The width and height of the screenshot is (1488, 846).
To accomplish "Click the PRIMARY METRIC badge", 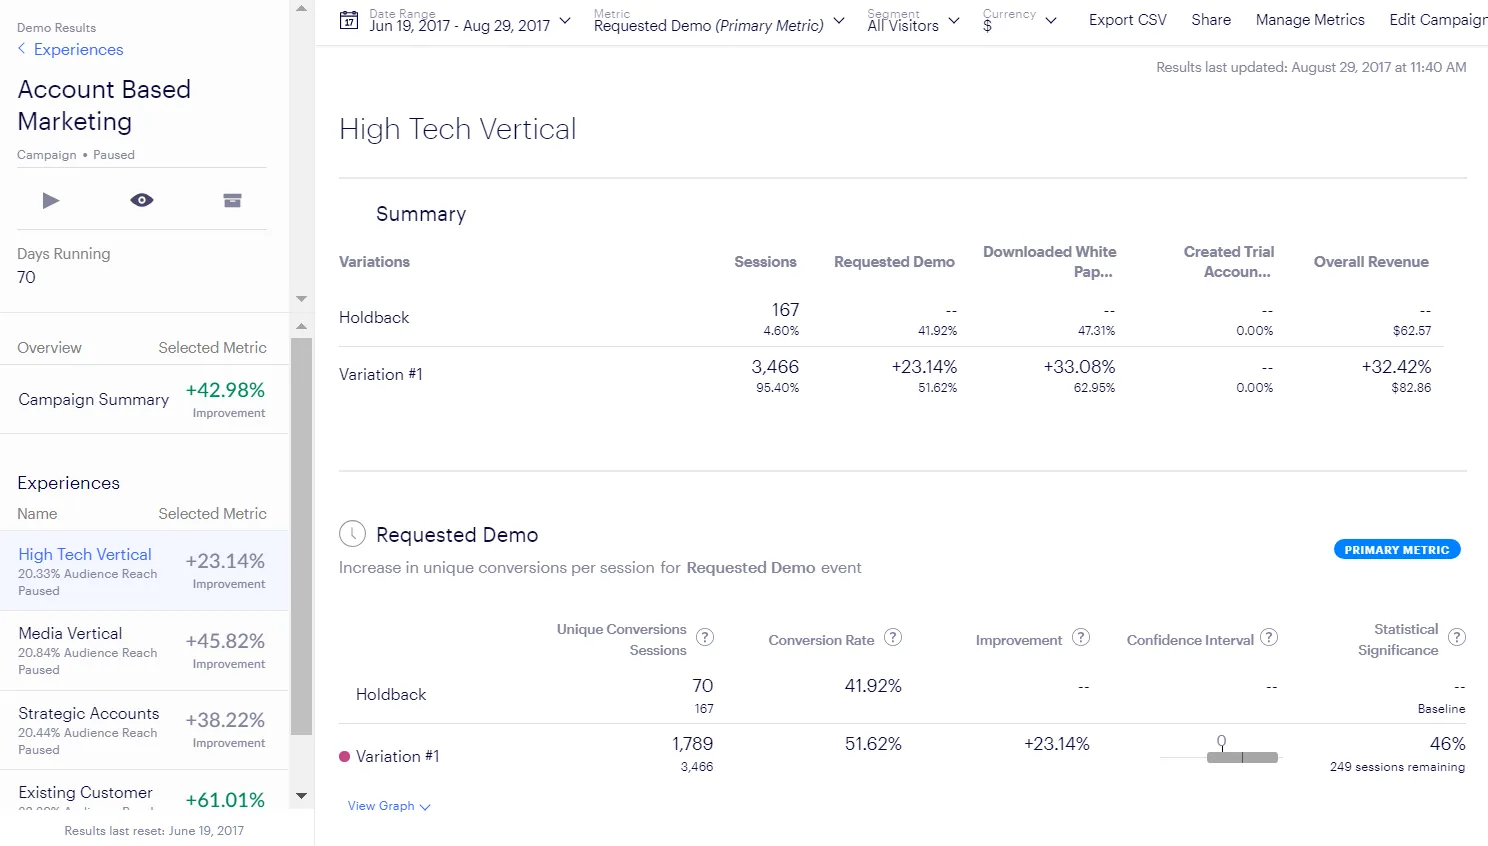I will coord(1397,550).
